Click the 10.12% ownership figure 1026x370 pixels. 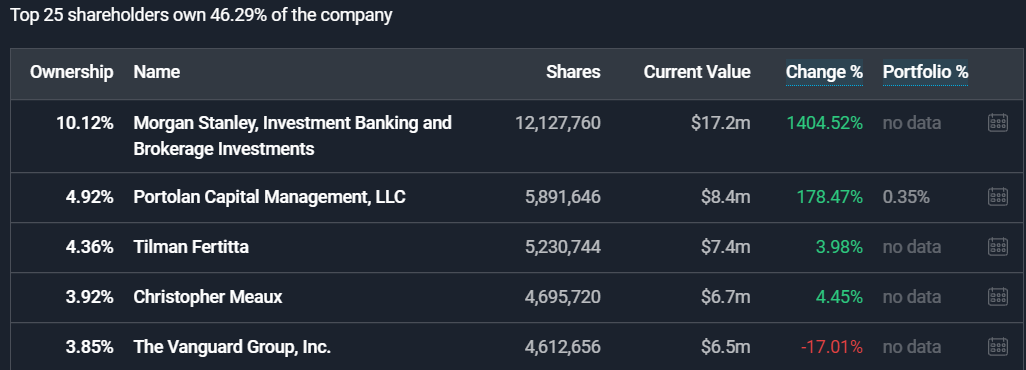click(85, 123)
